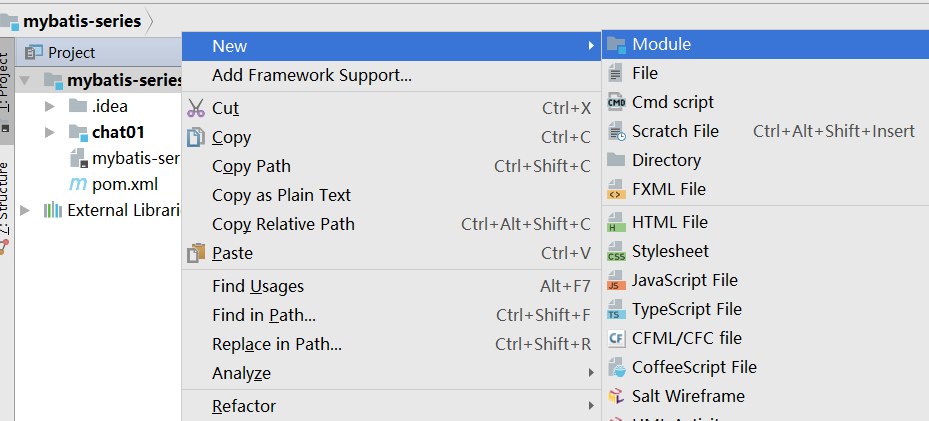Click the TypeScript File TS icon
The height and width of the screenshot is (421, 929).
(616, 310)
